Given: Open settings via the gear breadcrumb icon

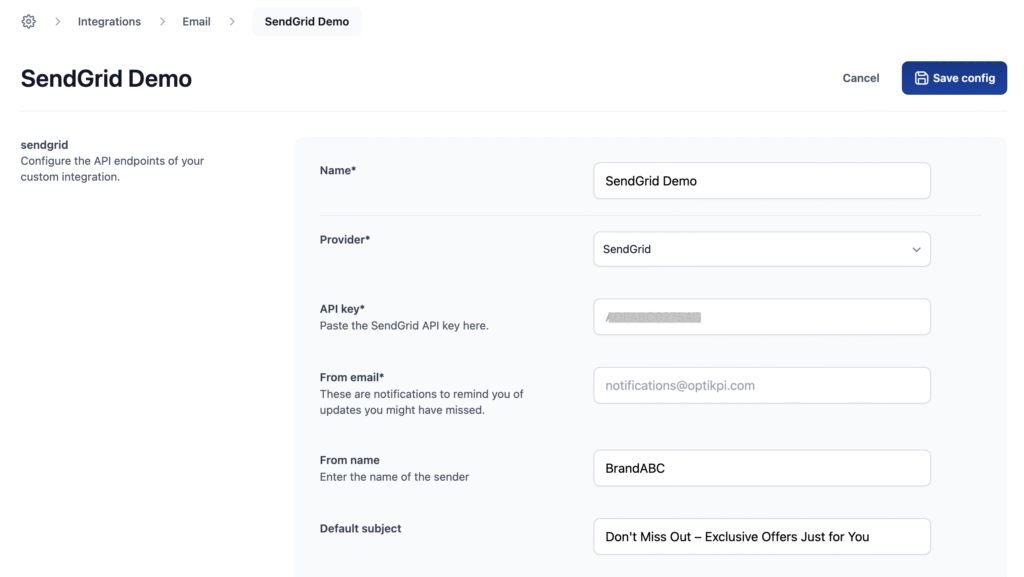Looking at the screenshot, I should [x=28, y=22].
